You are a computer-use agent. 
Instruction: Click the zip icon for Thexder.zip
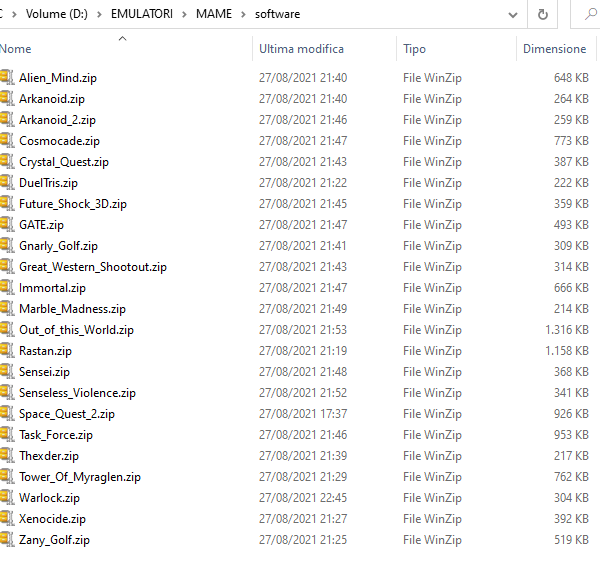[7, 455]
